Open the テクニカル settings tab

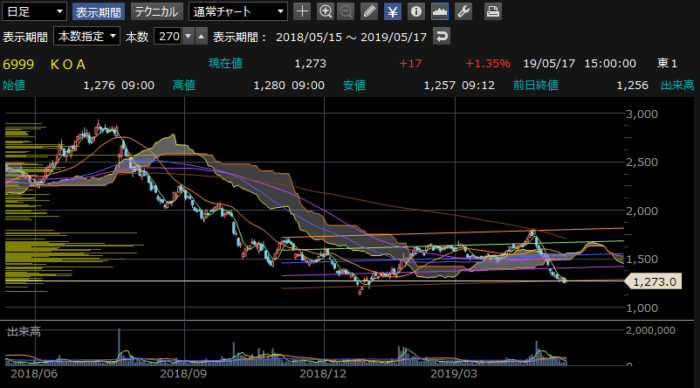click(157, 12)
